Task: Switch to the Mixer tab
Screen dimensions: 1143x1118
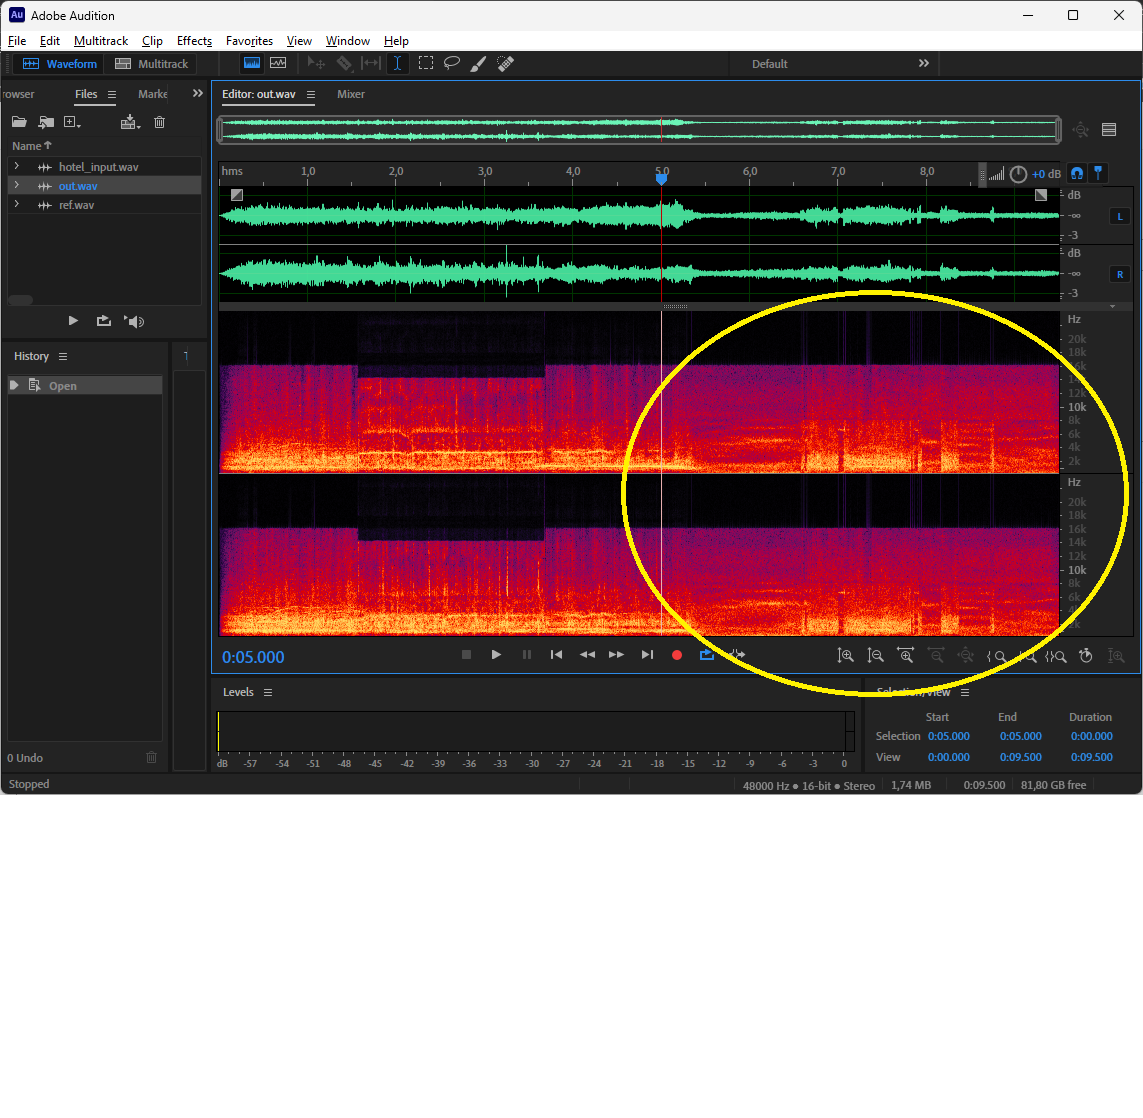Action: click(x=351, y=94)
